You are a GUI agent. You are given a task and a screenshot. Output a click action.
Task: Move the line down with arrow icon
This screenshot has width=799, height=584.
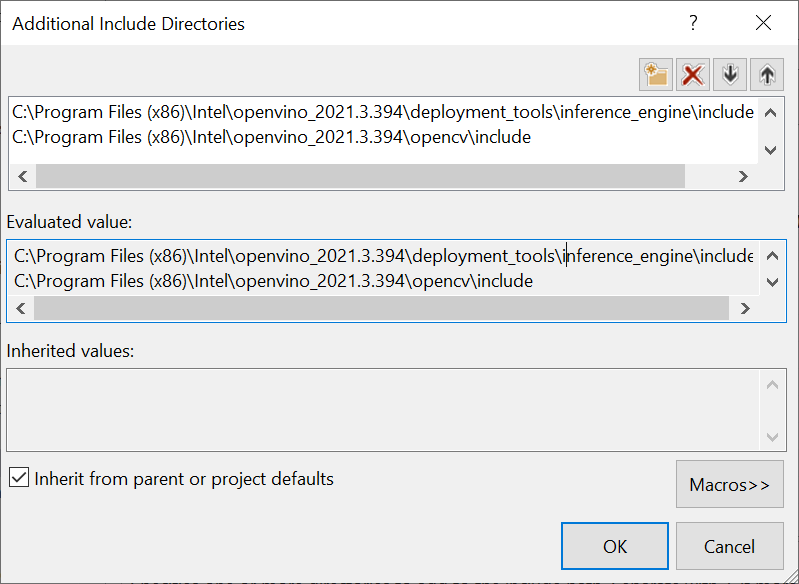(730, 74)
